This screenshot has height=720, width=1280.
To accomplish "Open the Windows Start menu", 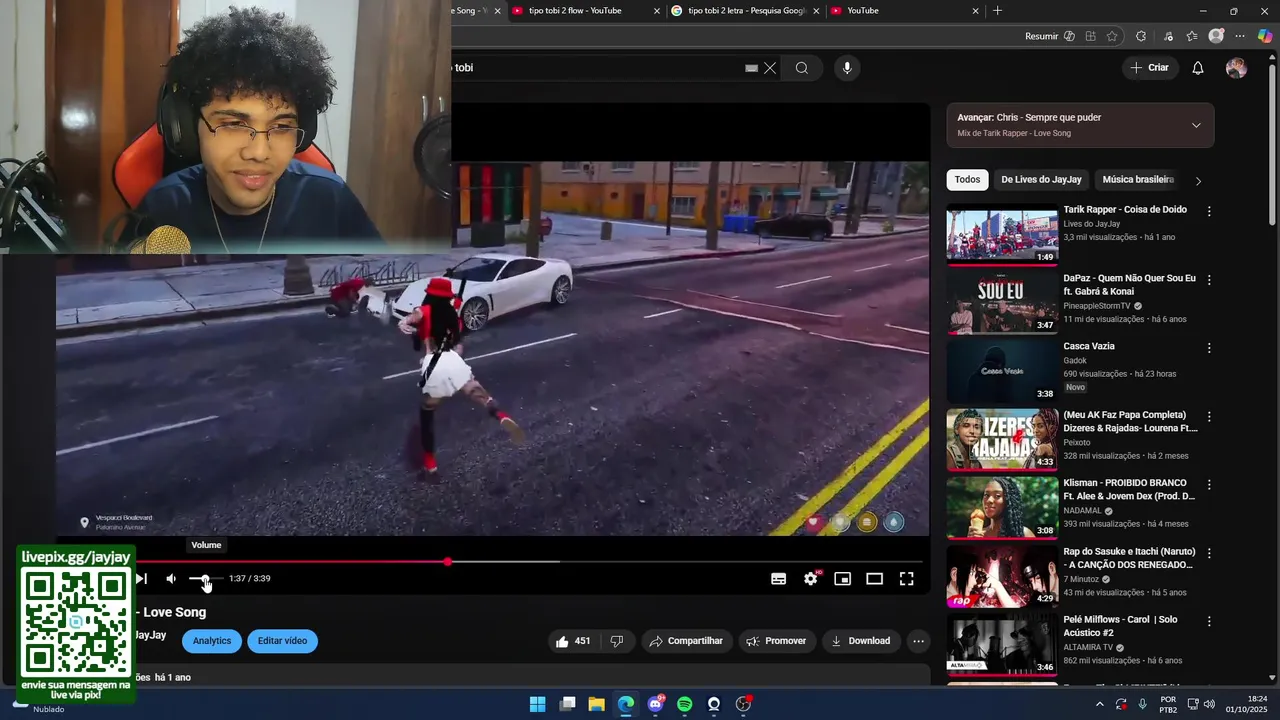I will click(x=537, y=704).
